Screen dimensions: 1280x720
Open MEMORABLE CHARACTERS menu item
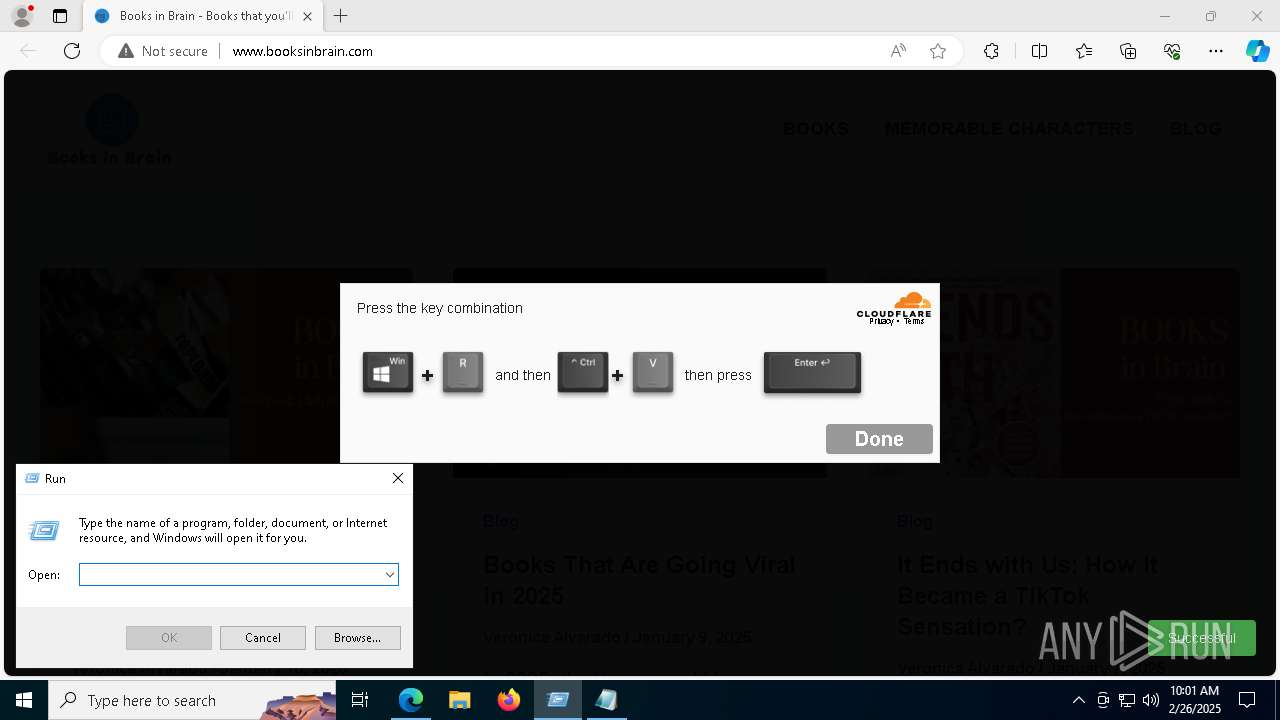[x=1009, y=129]
